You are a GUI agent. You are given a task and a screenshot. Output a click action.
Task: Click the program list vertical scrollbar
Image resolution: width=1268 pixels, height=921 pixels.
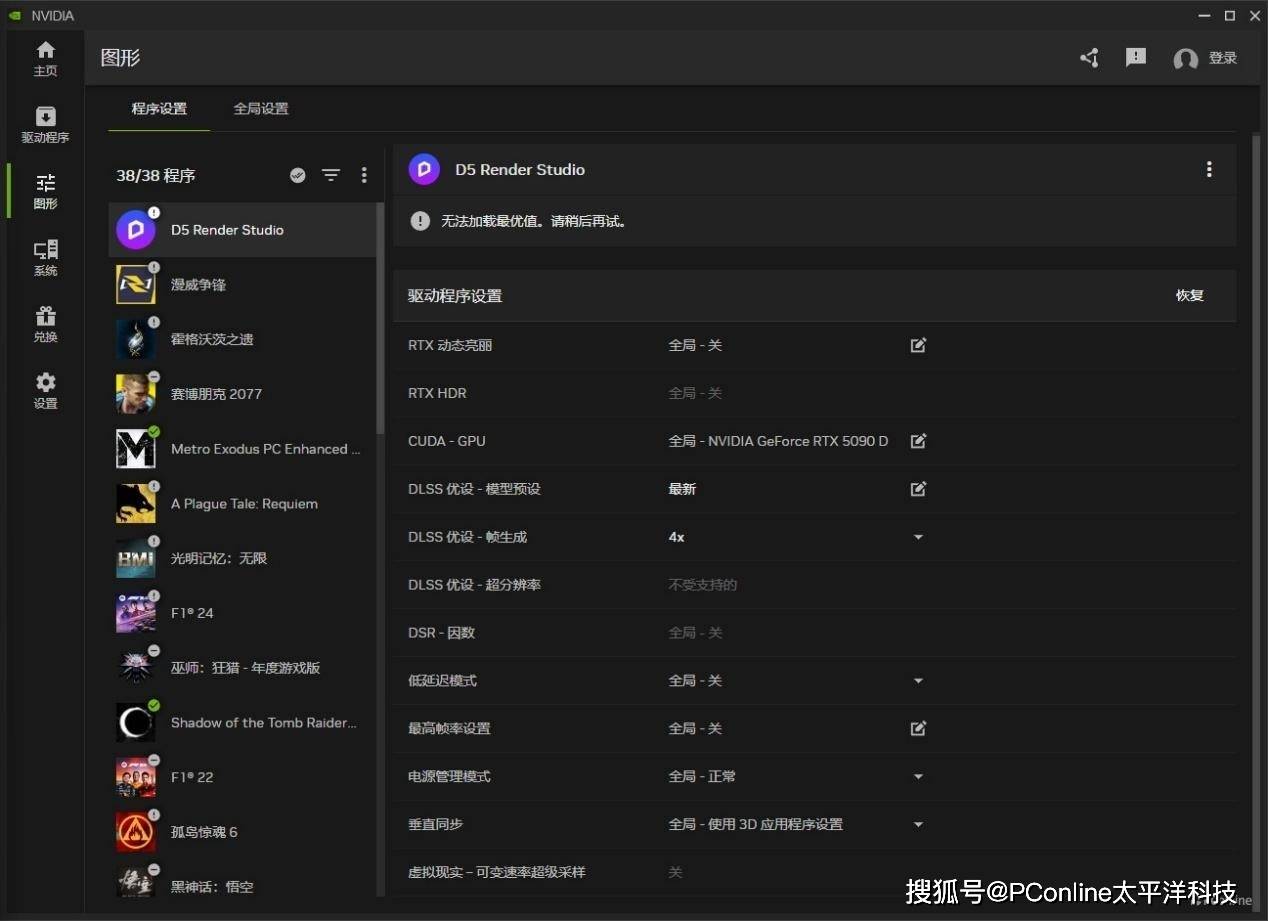coord(380,320)
